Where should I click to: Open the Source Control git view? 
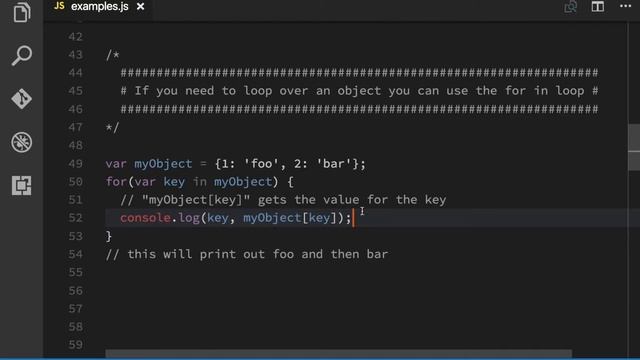click(22, 99)
